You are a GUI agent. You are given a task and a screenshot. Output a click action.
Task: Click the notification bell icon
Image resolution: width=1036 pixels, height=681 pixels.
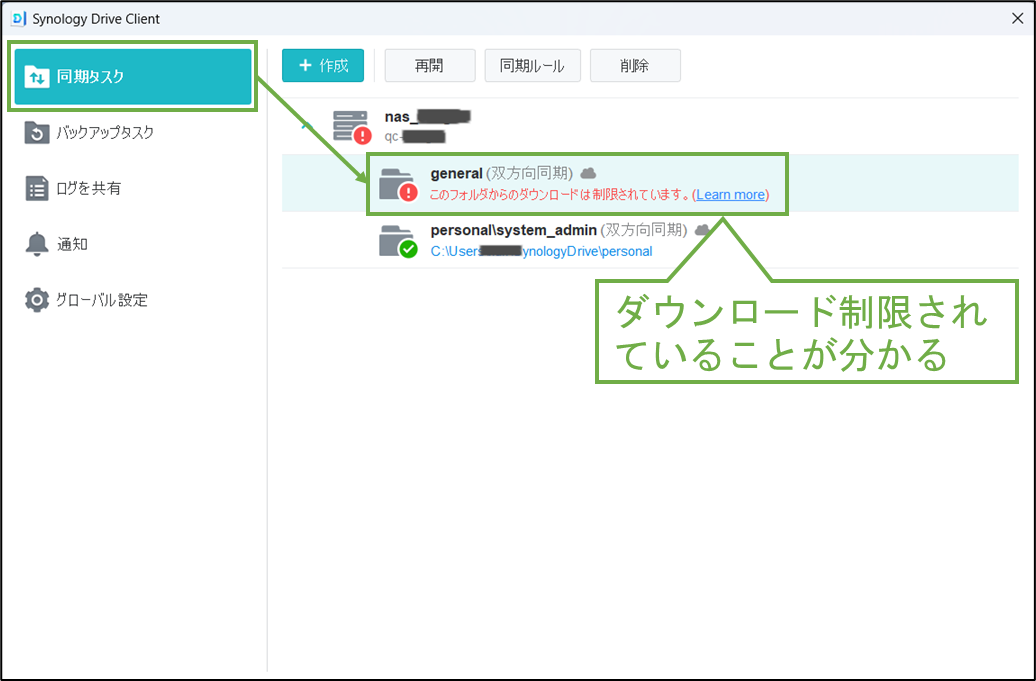pyautogui.click(x=36, y=244)
